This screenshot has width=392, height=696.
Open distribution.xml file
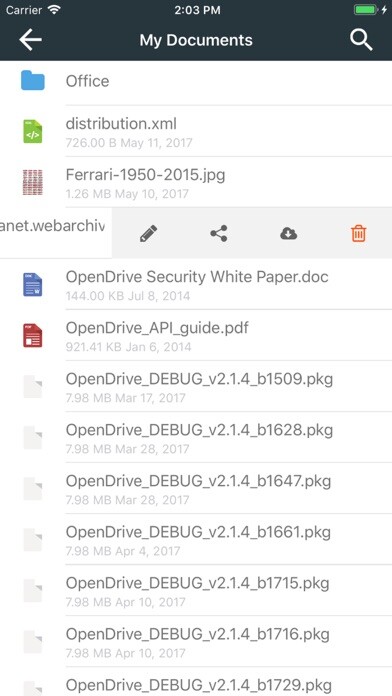coord(196,131)
